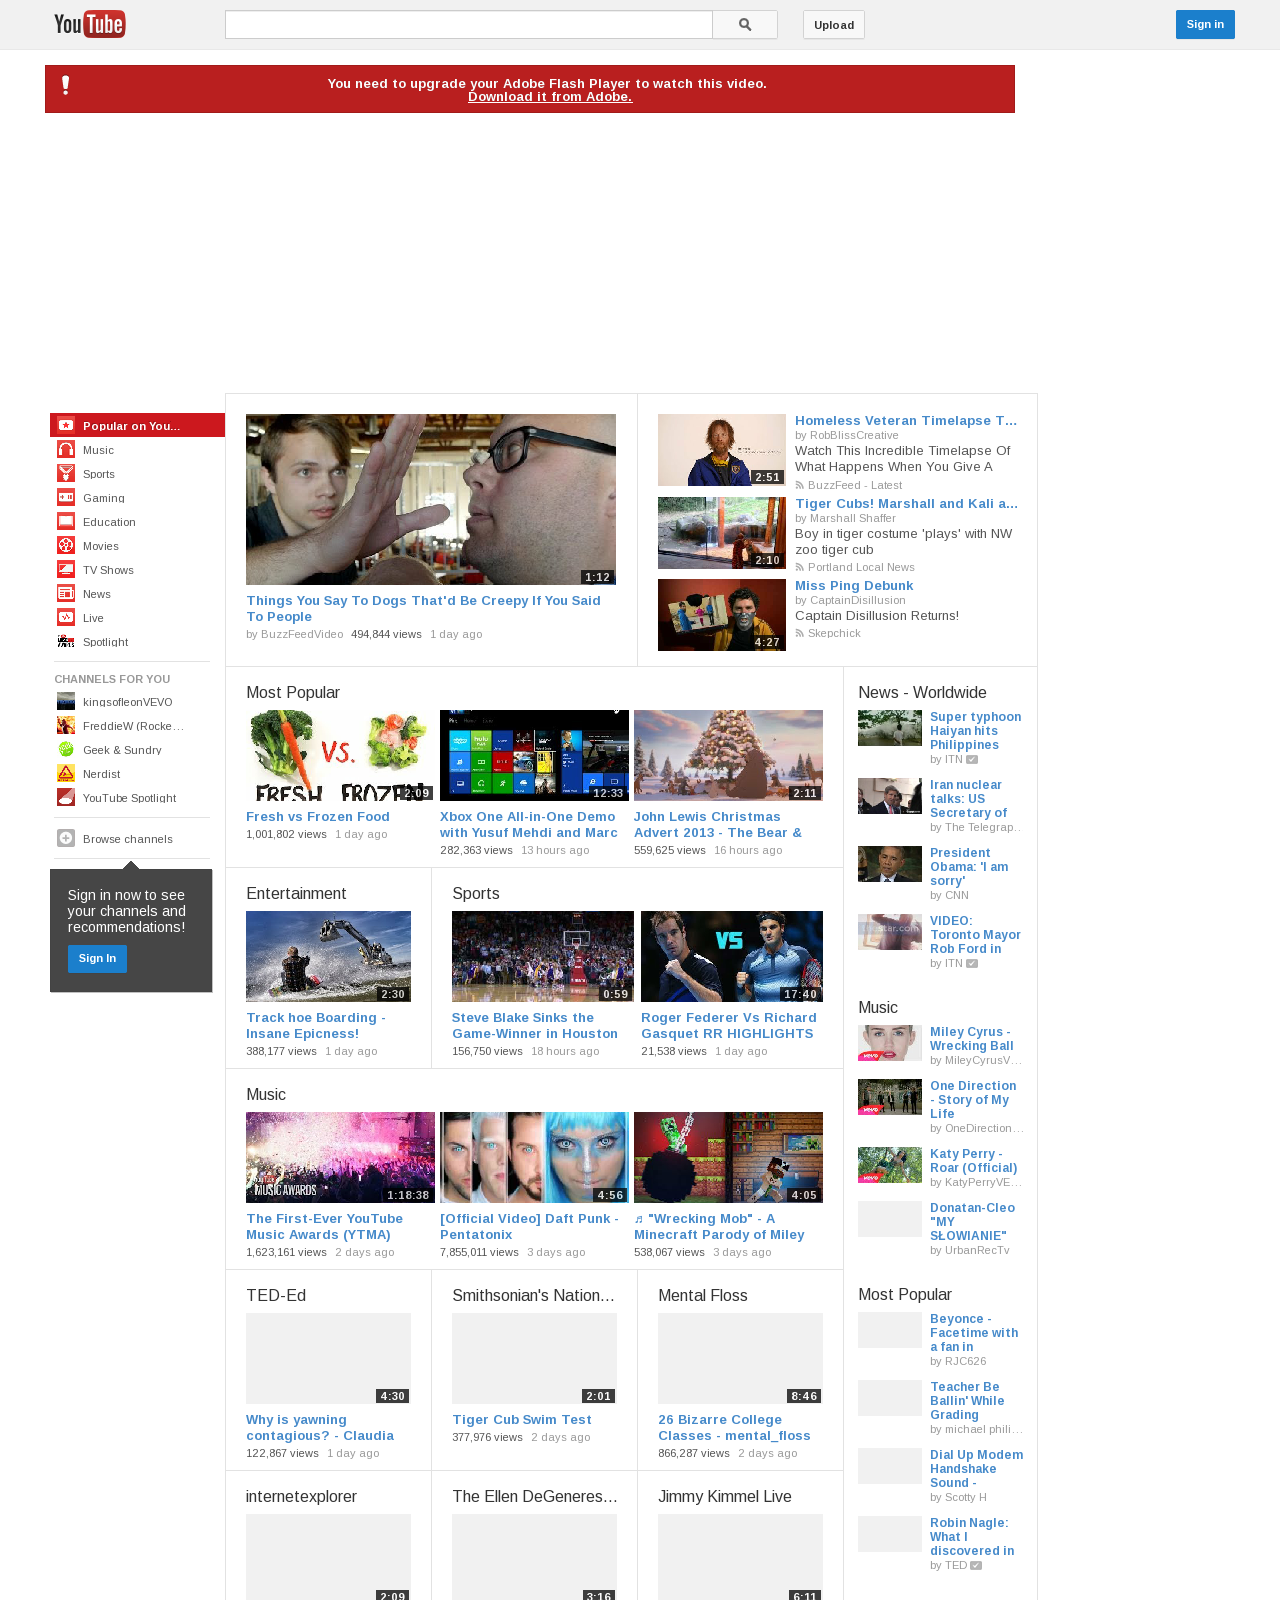Click the Popular on YouTube star icon
This screenshot has height=1600, width=1280.
tap(66, 425)
